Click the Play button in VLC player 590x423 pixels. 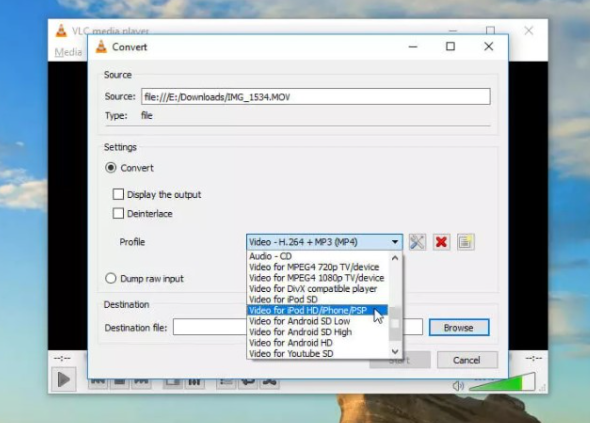pyautogui.click(x=64, y=379)
